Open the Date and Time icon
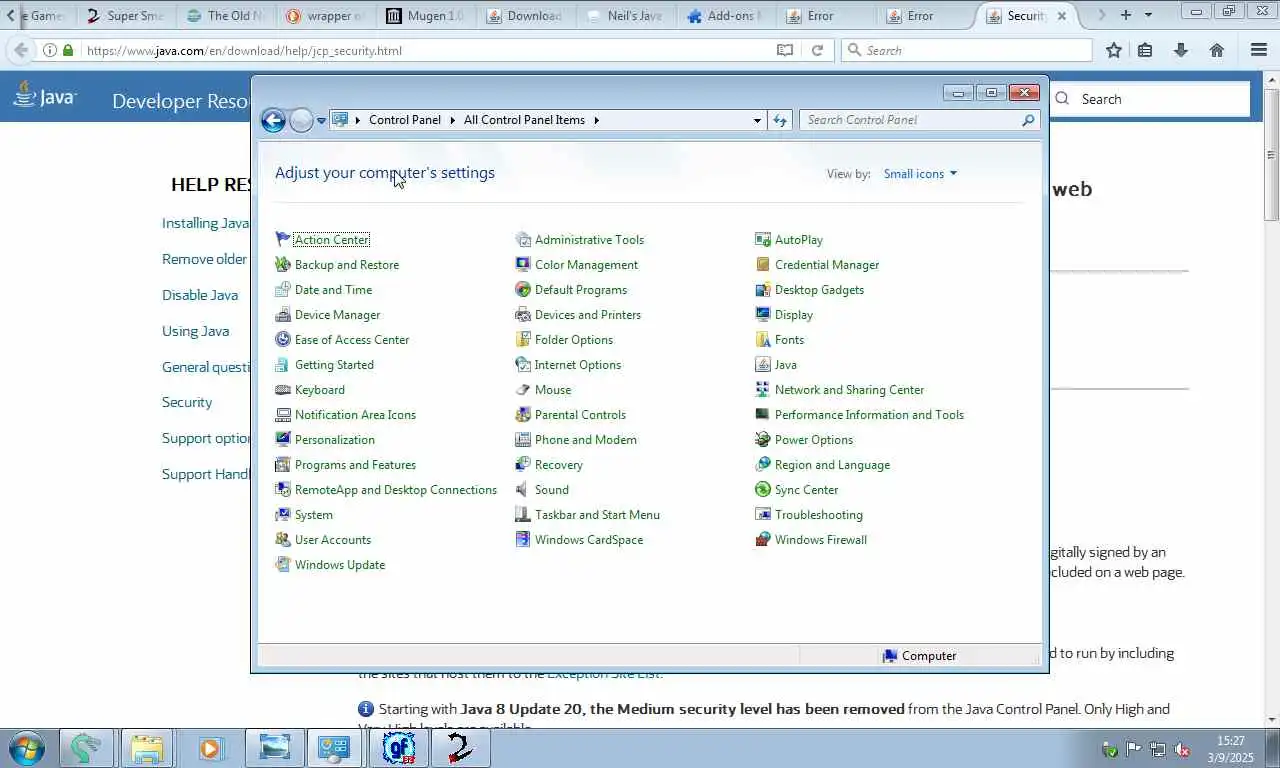The width and height of the screenshot is (1280, 768). (283, 290)
